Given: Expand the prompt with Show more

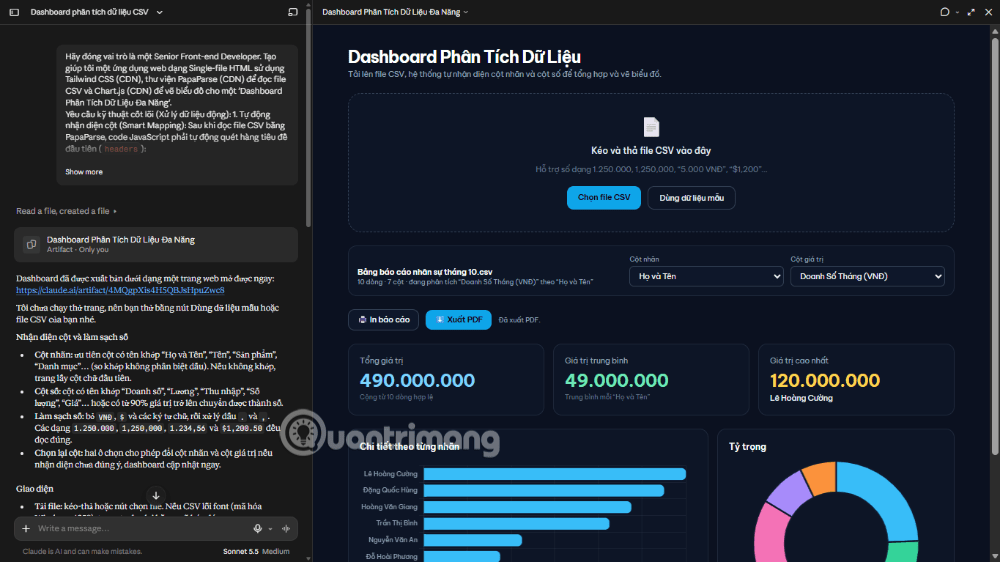Looking at the screenshot, I should [x=84, y=172].
